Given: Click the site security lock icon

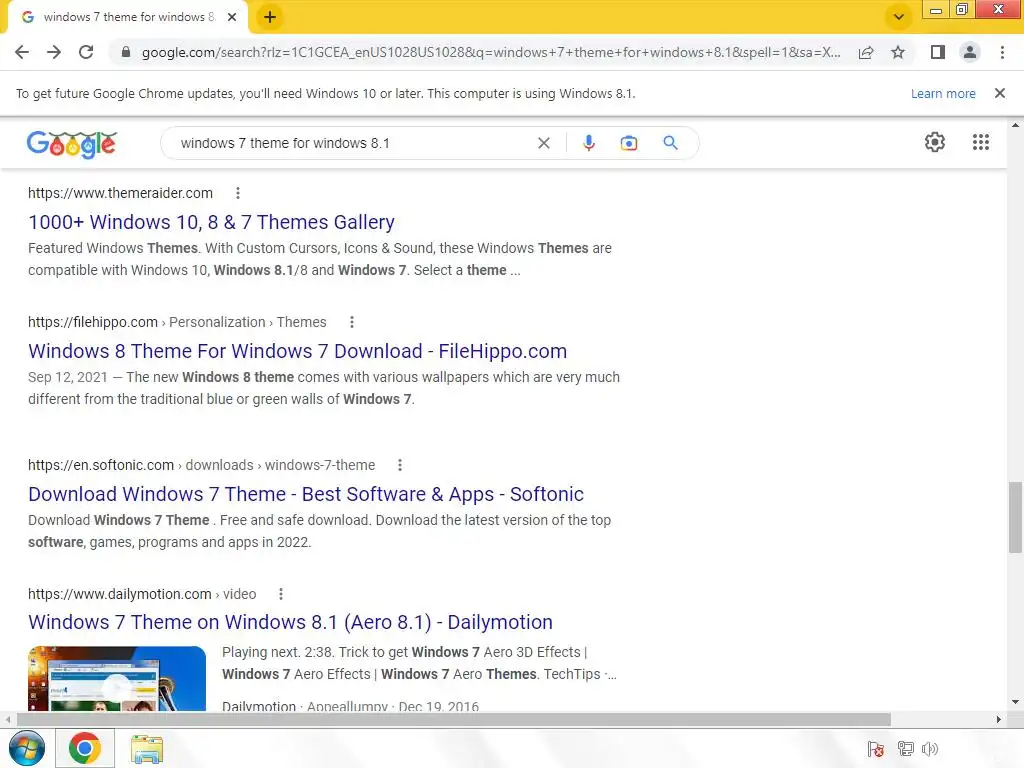Looking at the screenshot, I should pos(126,52).
